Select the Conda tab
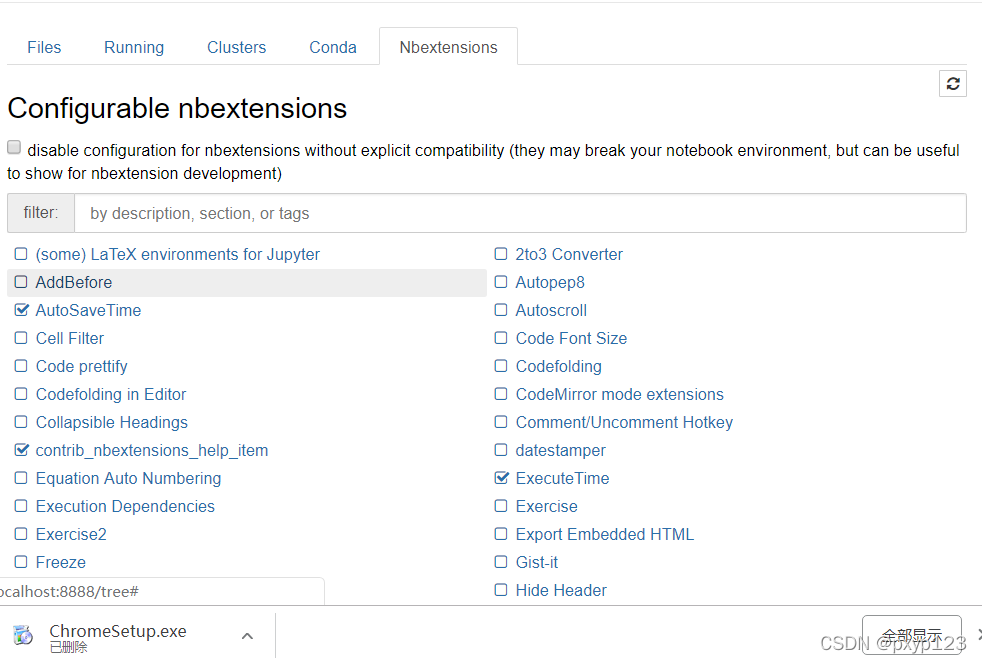The height and width of the screenshot is (663, 982). click(x=333, y=47)
